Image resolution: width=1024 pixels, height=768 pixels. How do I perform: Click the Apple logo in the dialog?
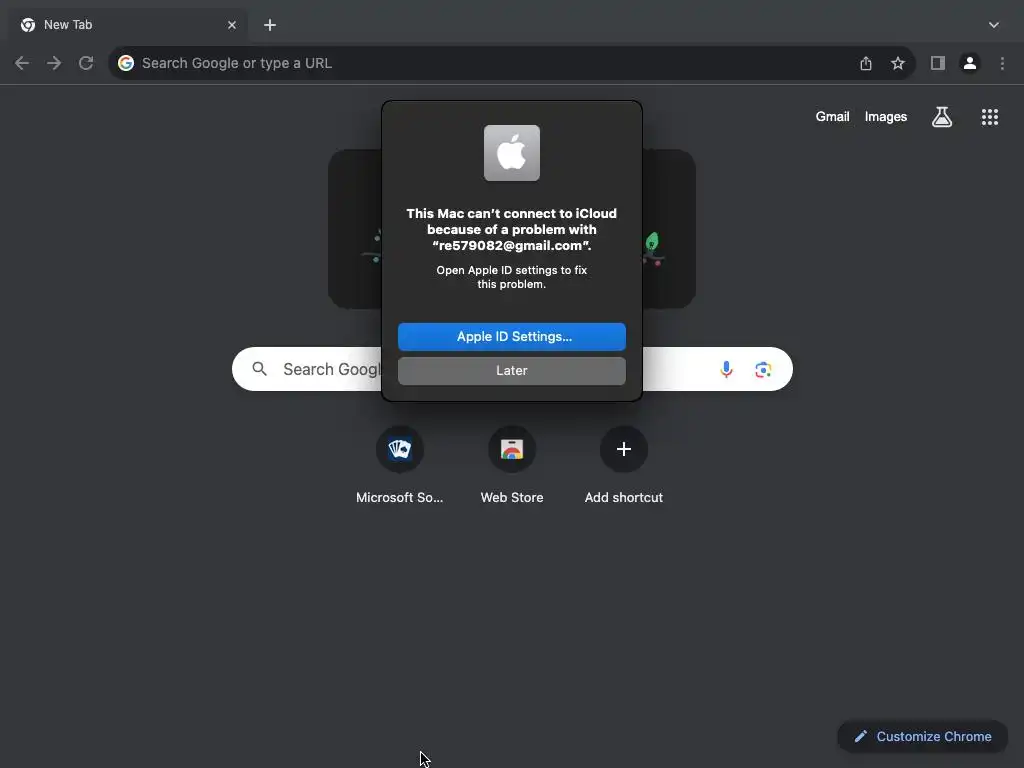pos(511,153)
